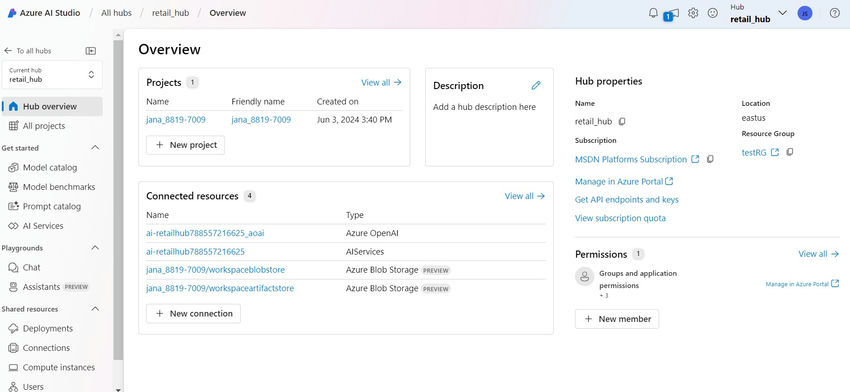The width and height of the screenshot is (850, 392).
Task: Open the announcements megaphone icon
Action: (x=672, y=14)
